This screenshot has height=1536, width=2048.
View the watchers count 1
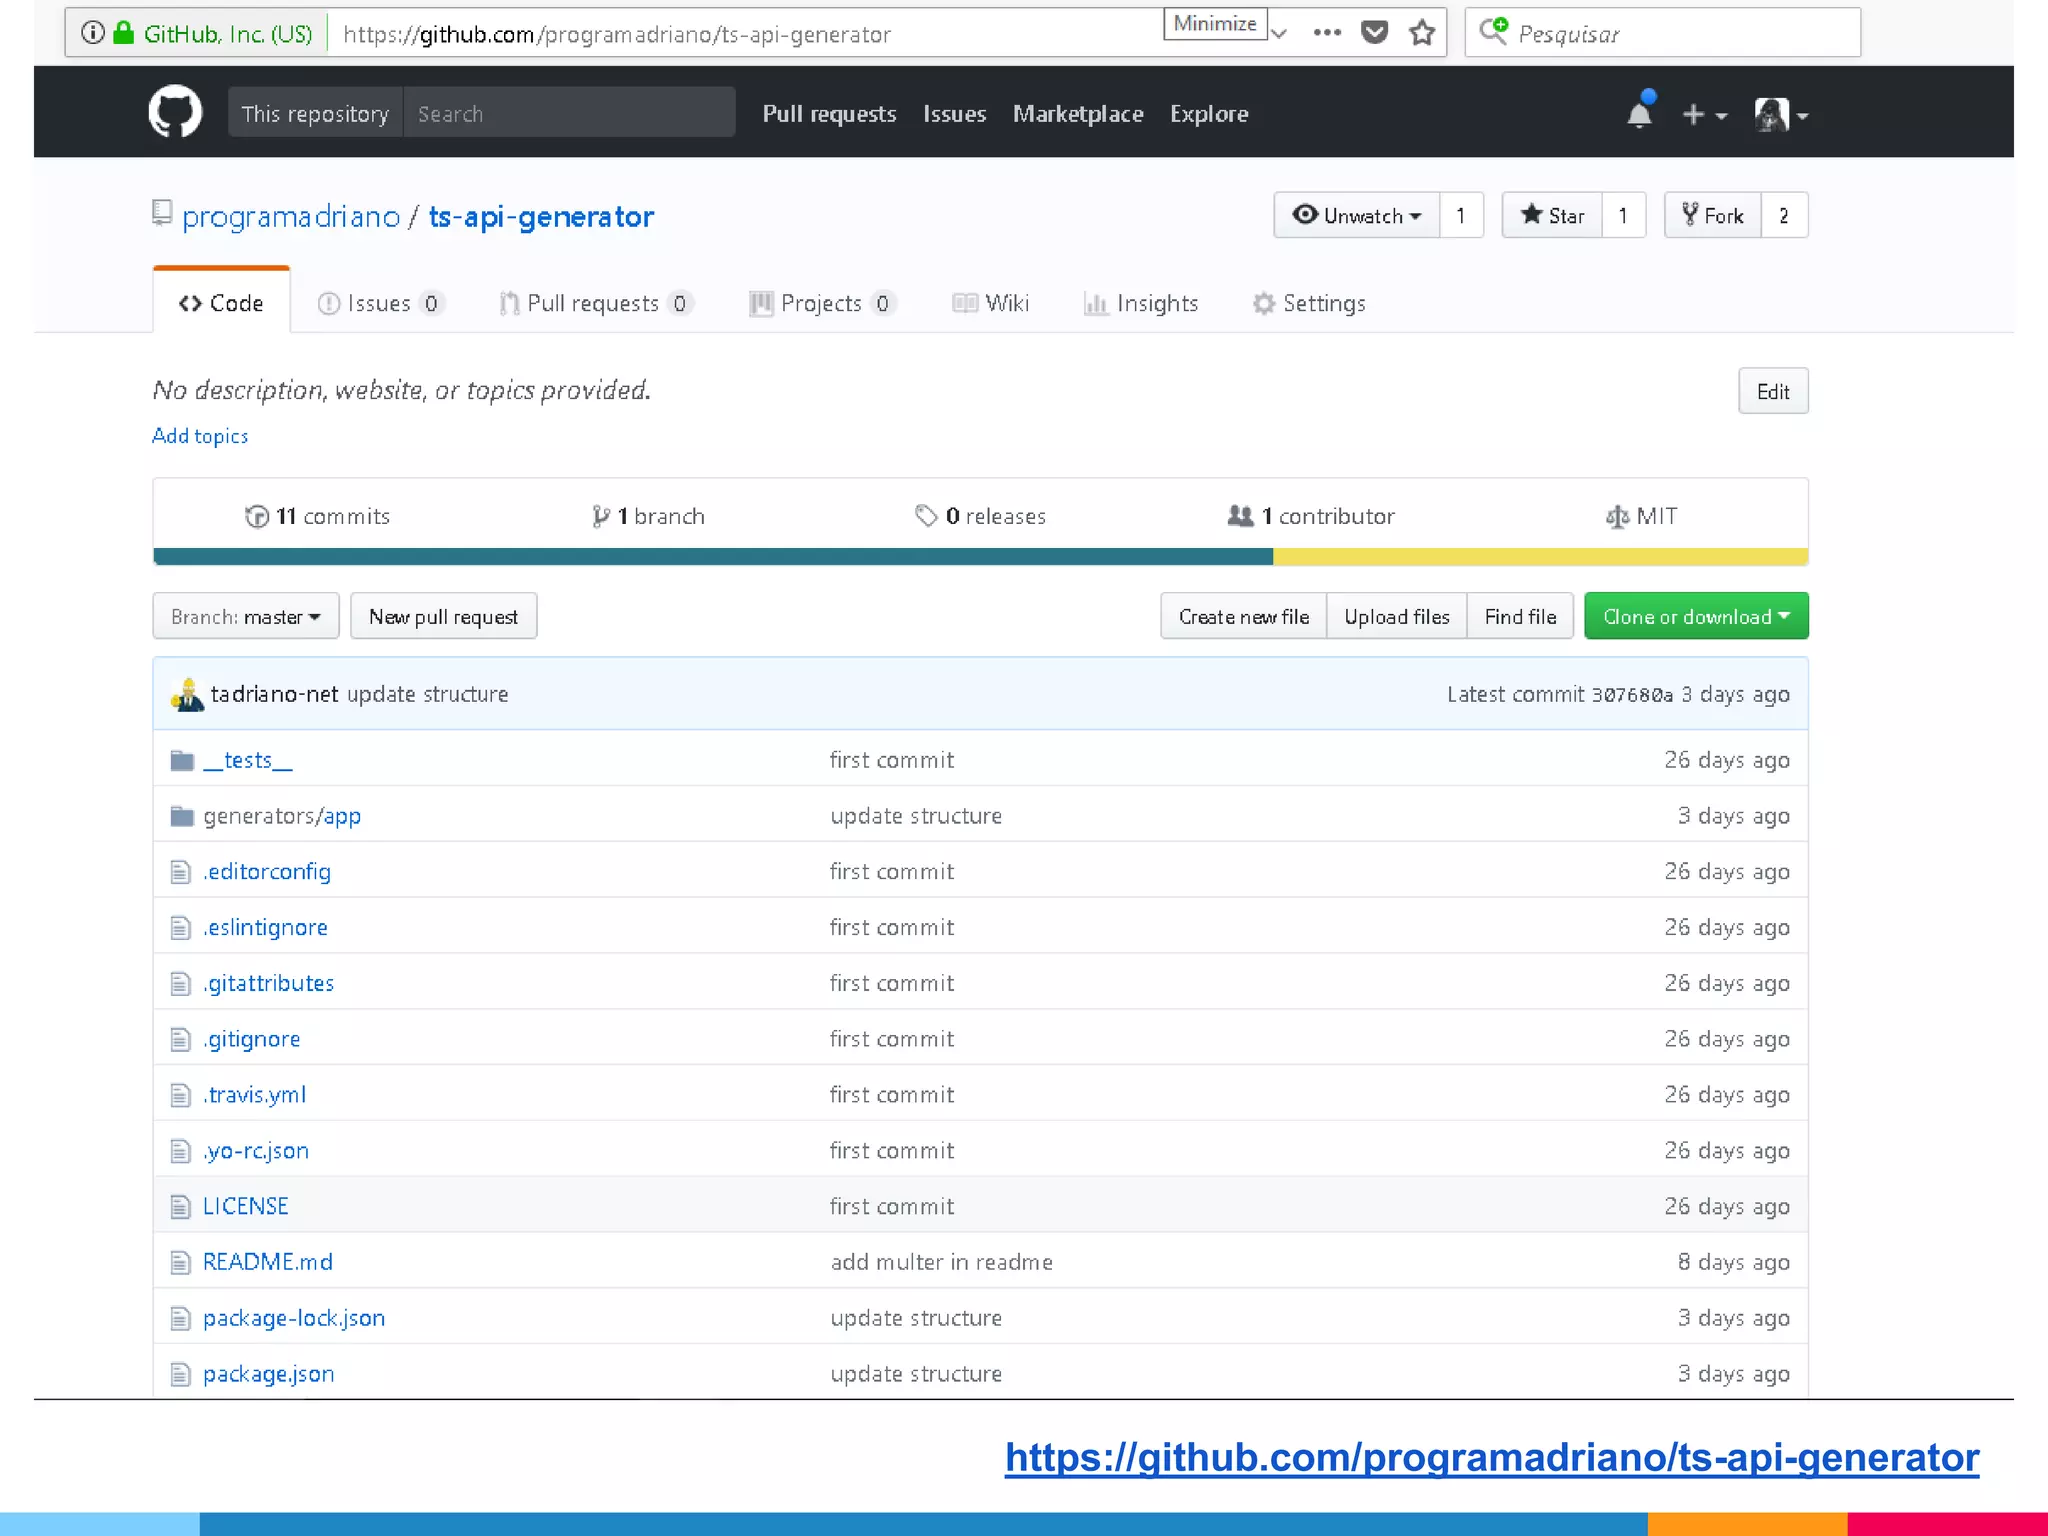tap(1461, 215)
